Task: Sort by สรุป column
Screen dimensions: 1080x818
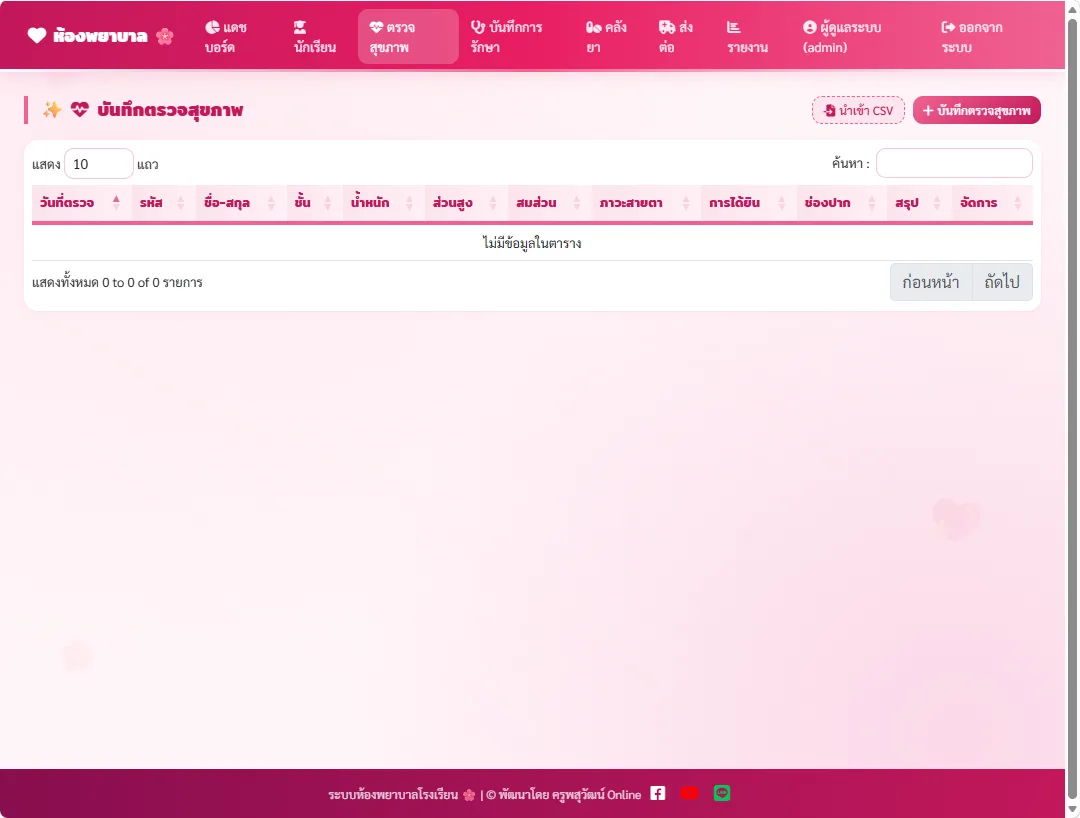Action: pos(919,203)
